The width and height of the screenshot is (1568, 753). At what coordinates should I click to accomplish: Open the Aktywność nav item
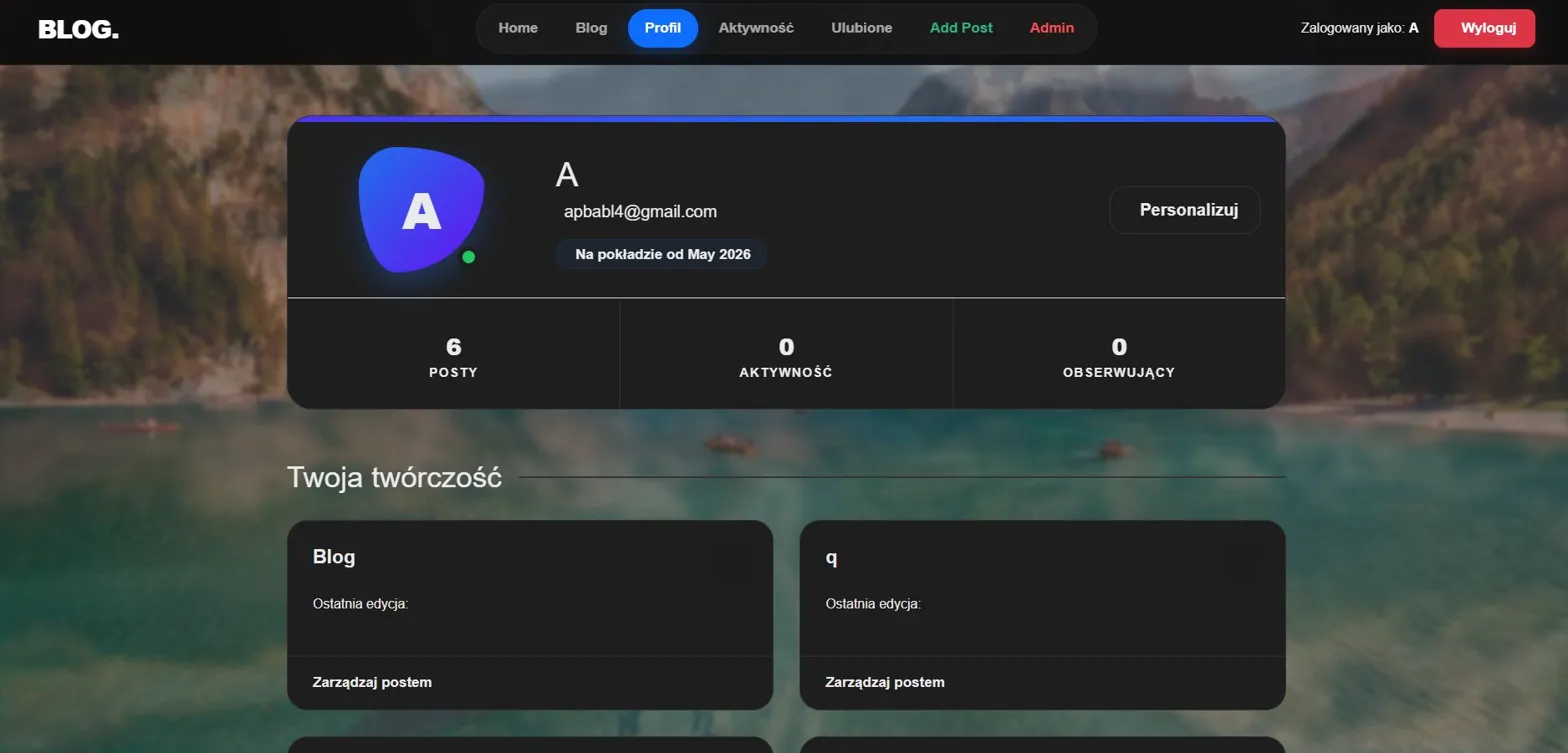tap(756, 28)
